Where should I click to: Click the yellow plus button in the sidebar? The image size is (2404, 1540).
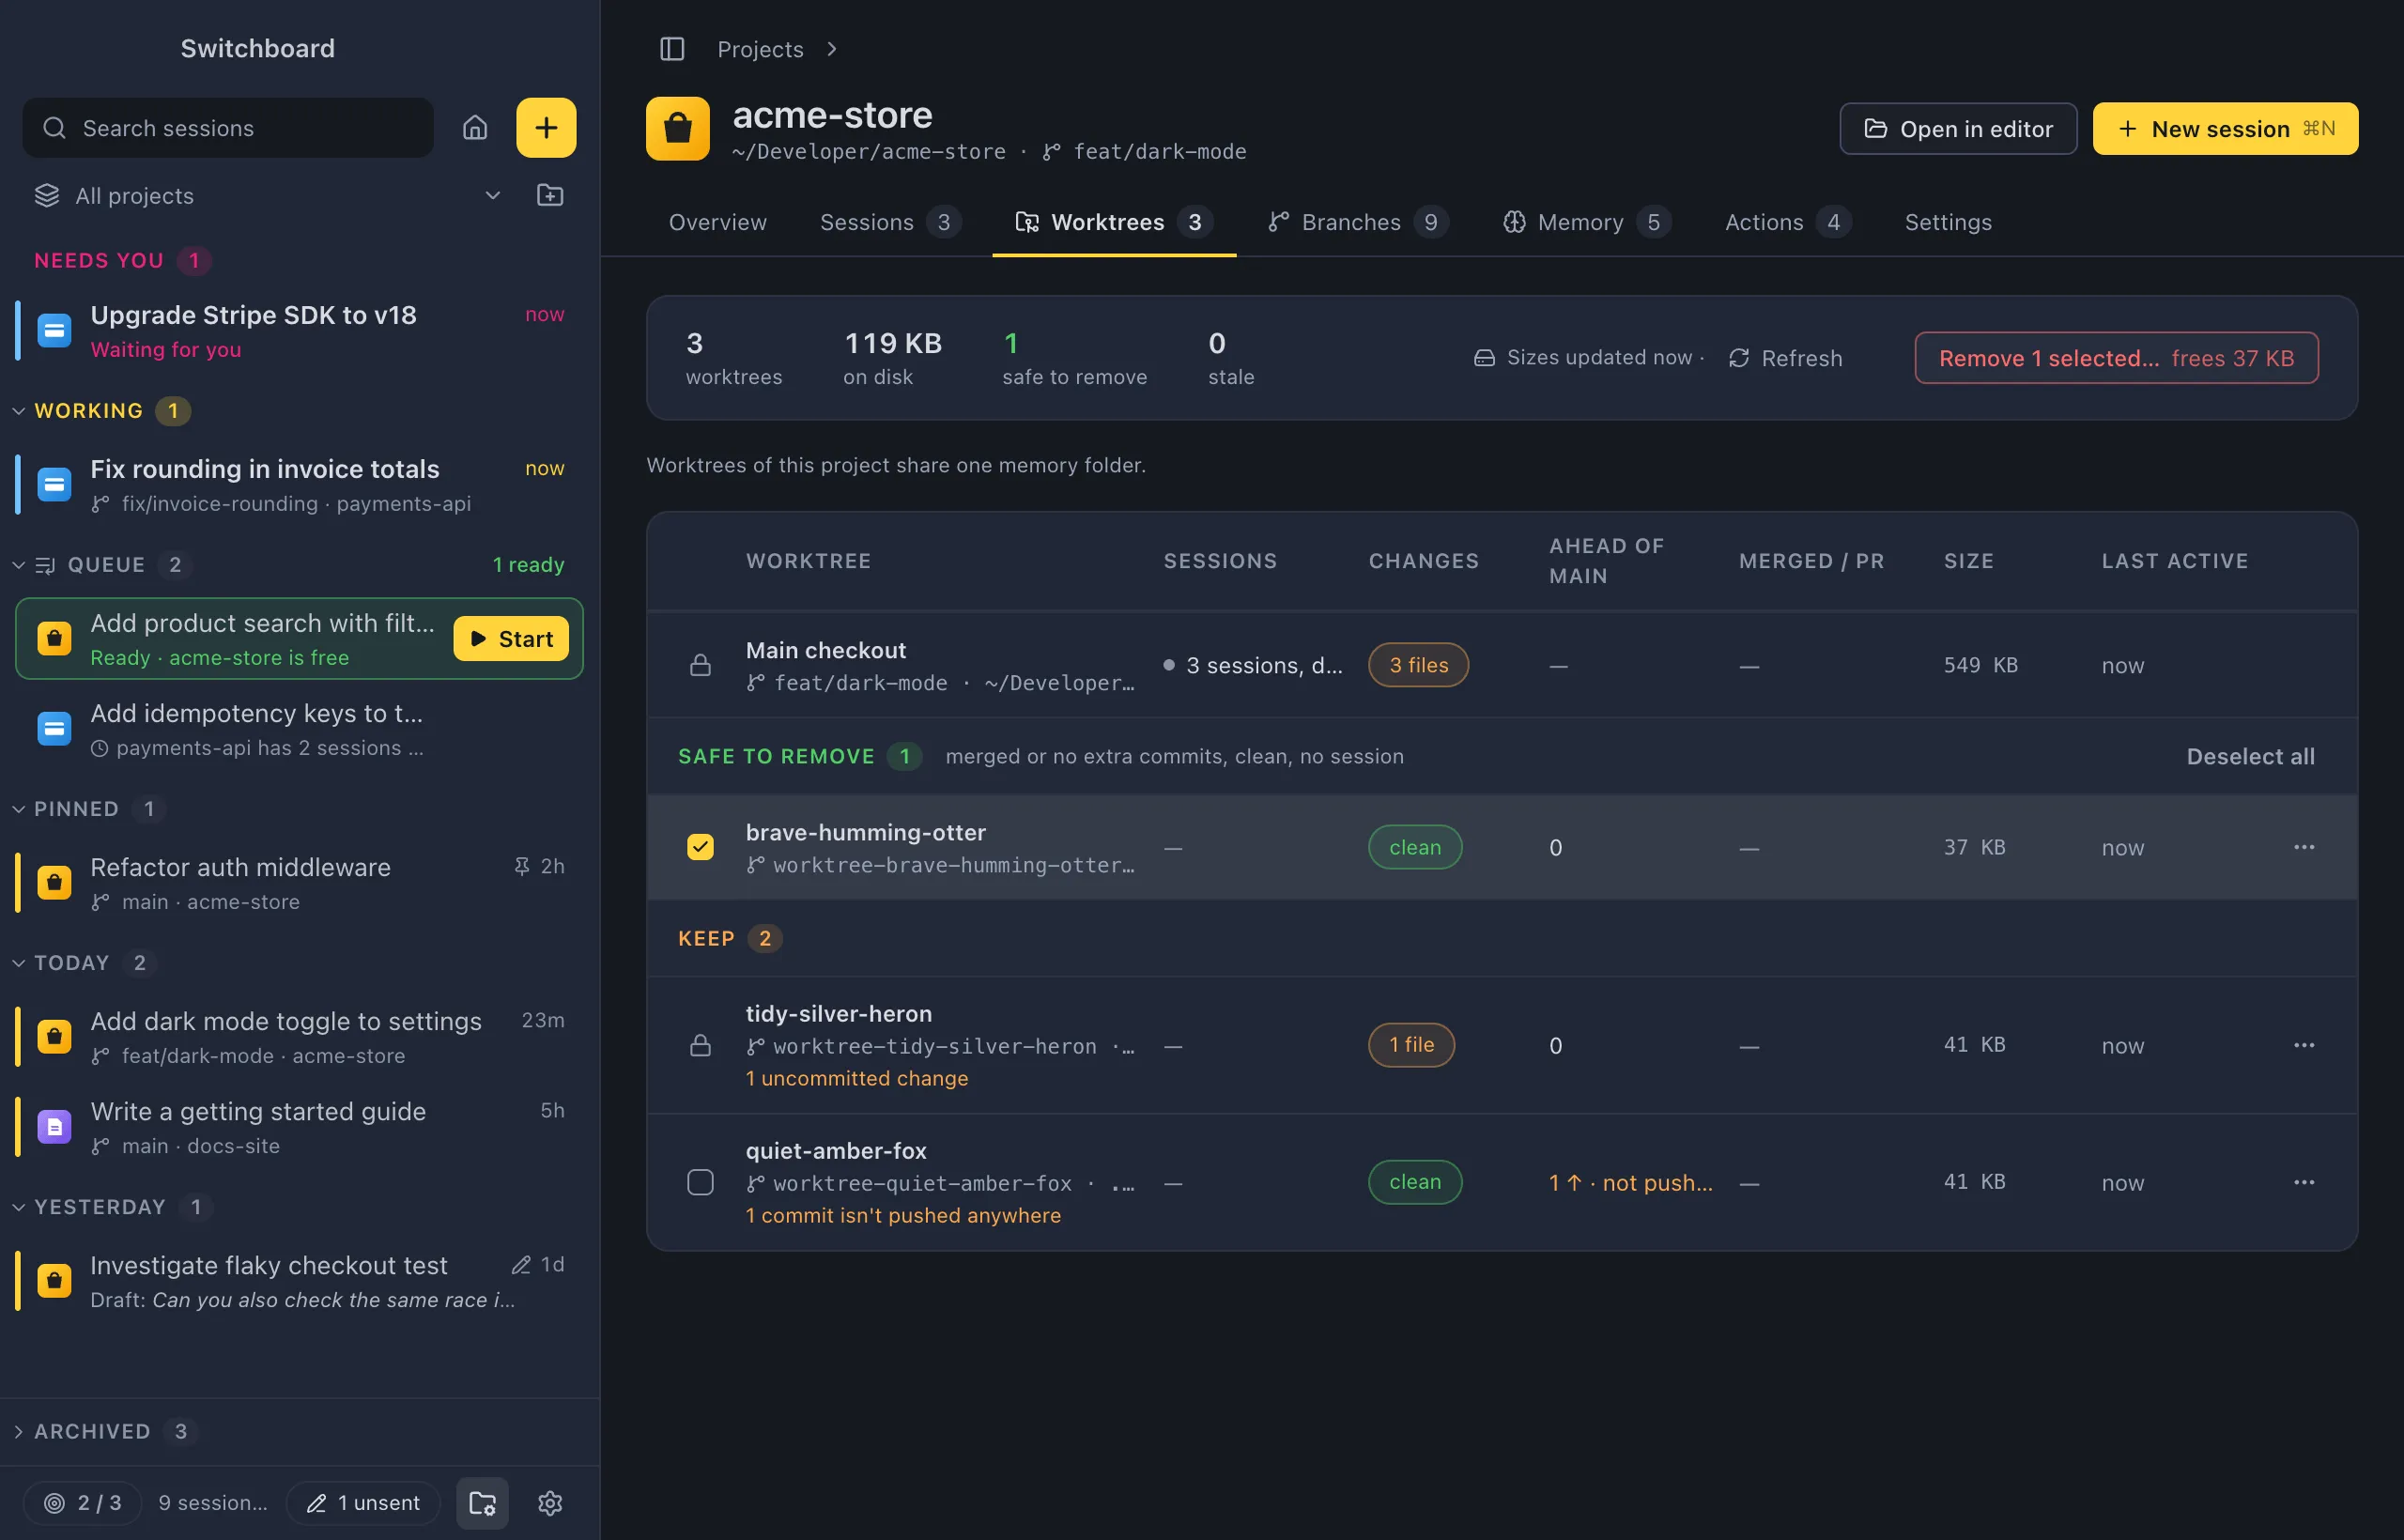546,128
